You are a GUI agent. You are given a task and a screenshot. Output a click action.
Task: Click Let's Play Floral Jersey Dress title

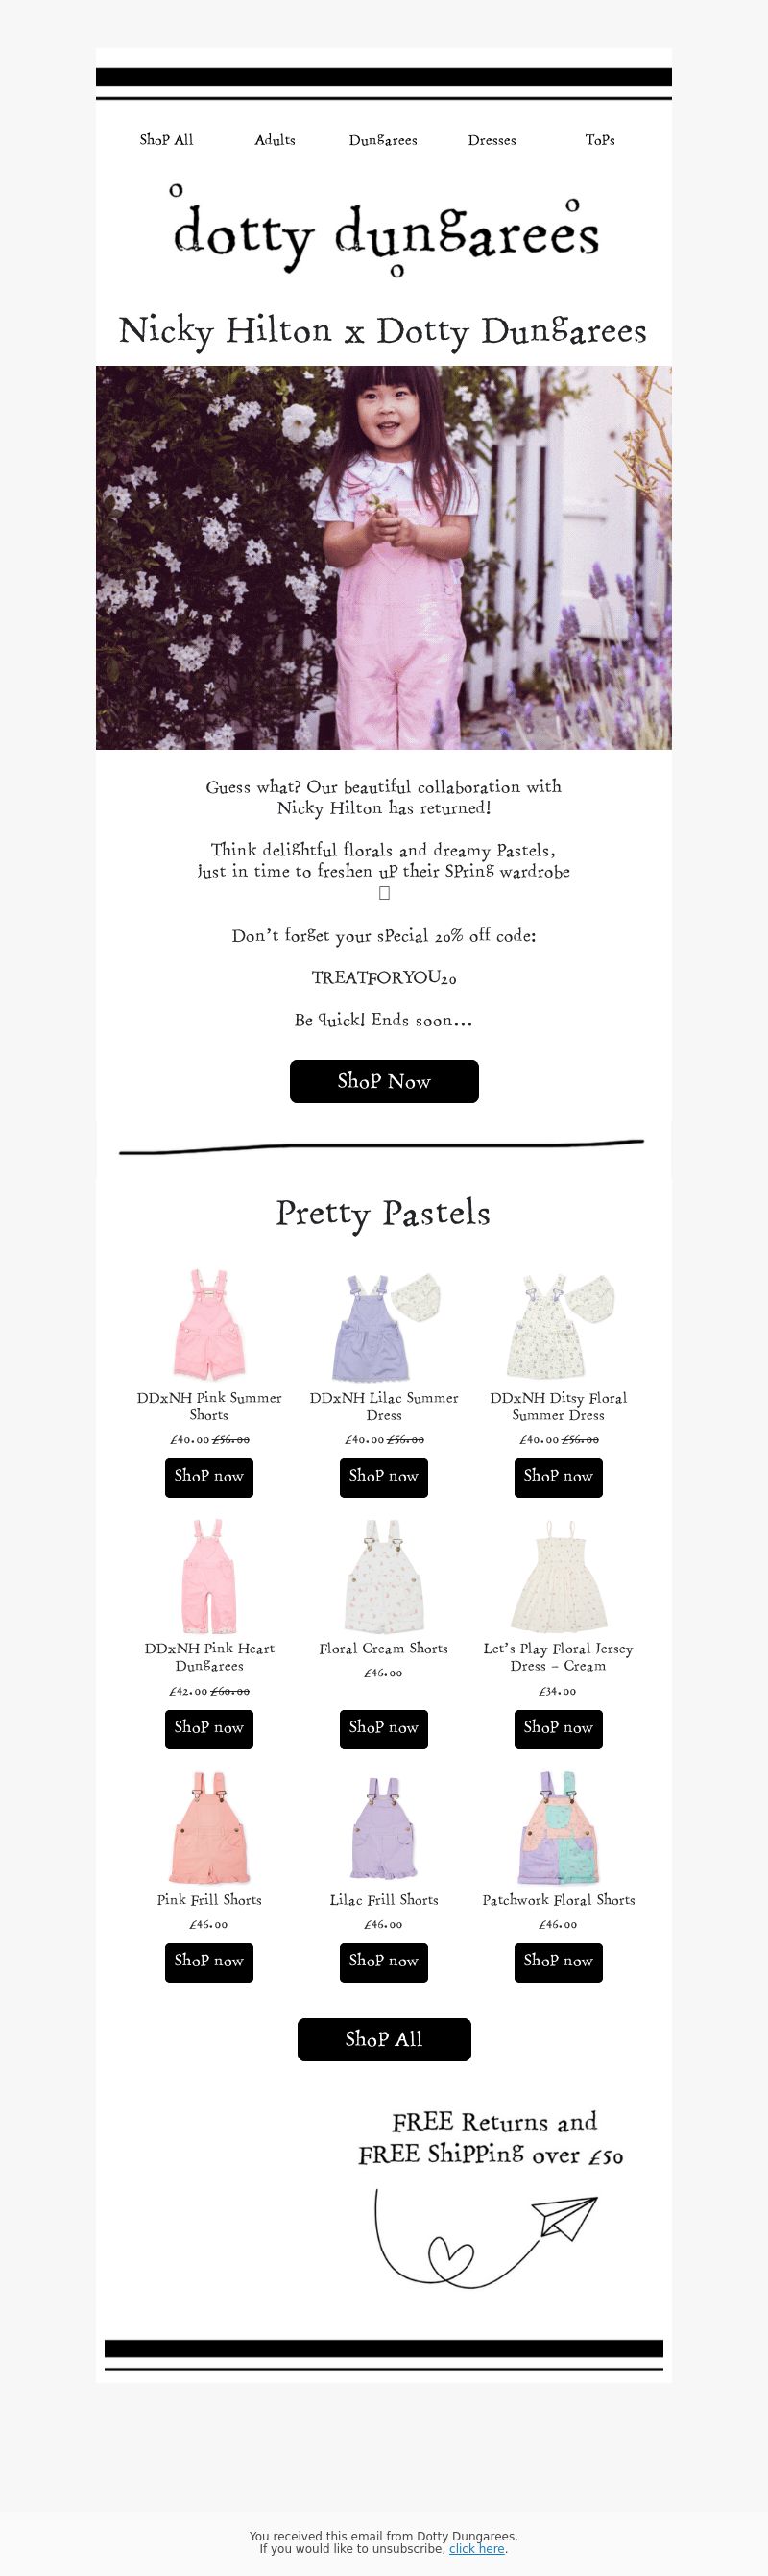(558, 1656)
